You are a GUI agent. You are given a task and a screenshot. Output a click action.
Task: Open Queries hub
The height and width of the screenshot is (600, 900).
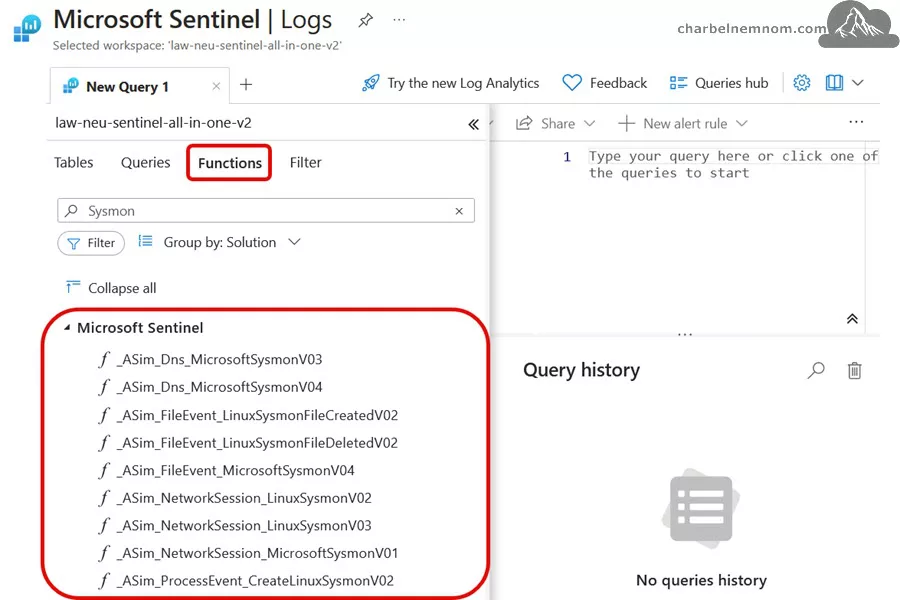point(719,83)
